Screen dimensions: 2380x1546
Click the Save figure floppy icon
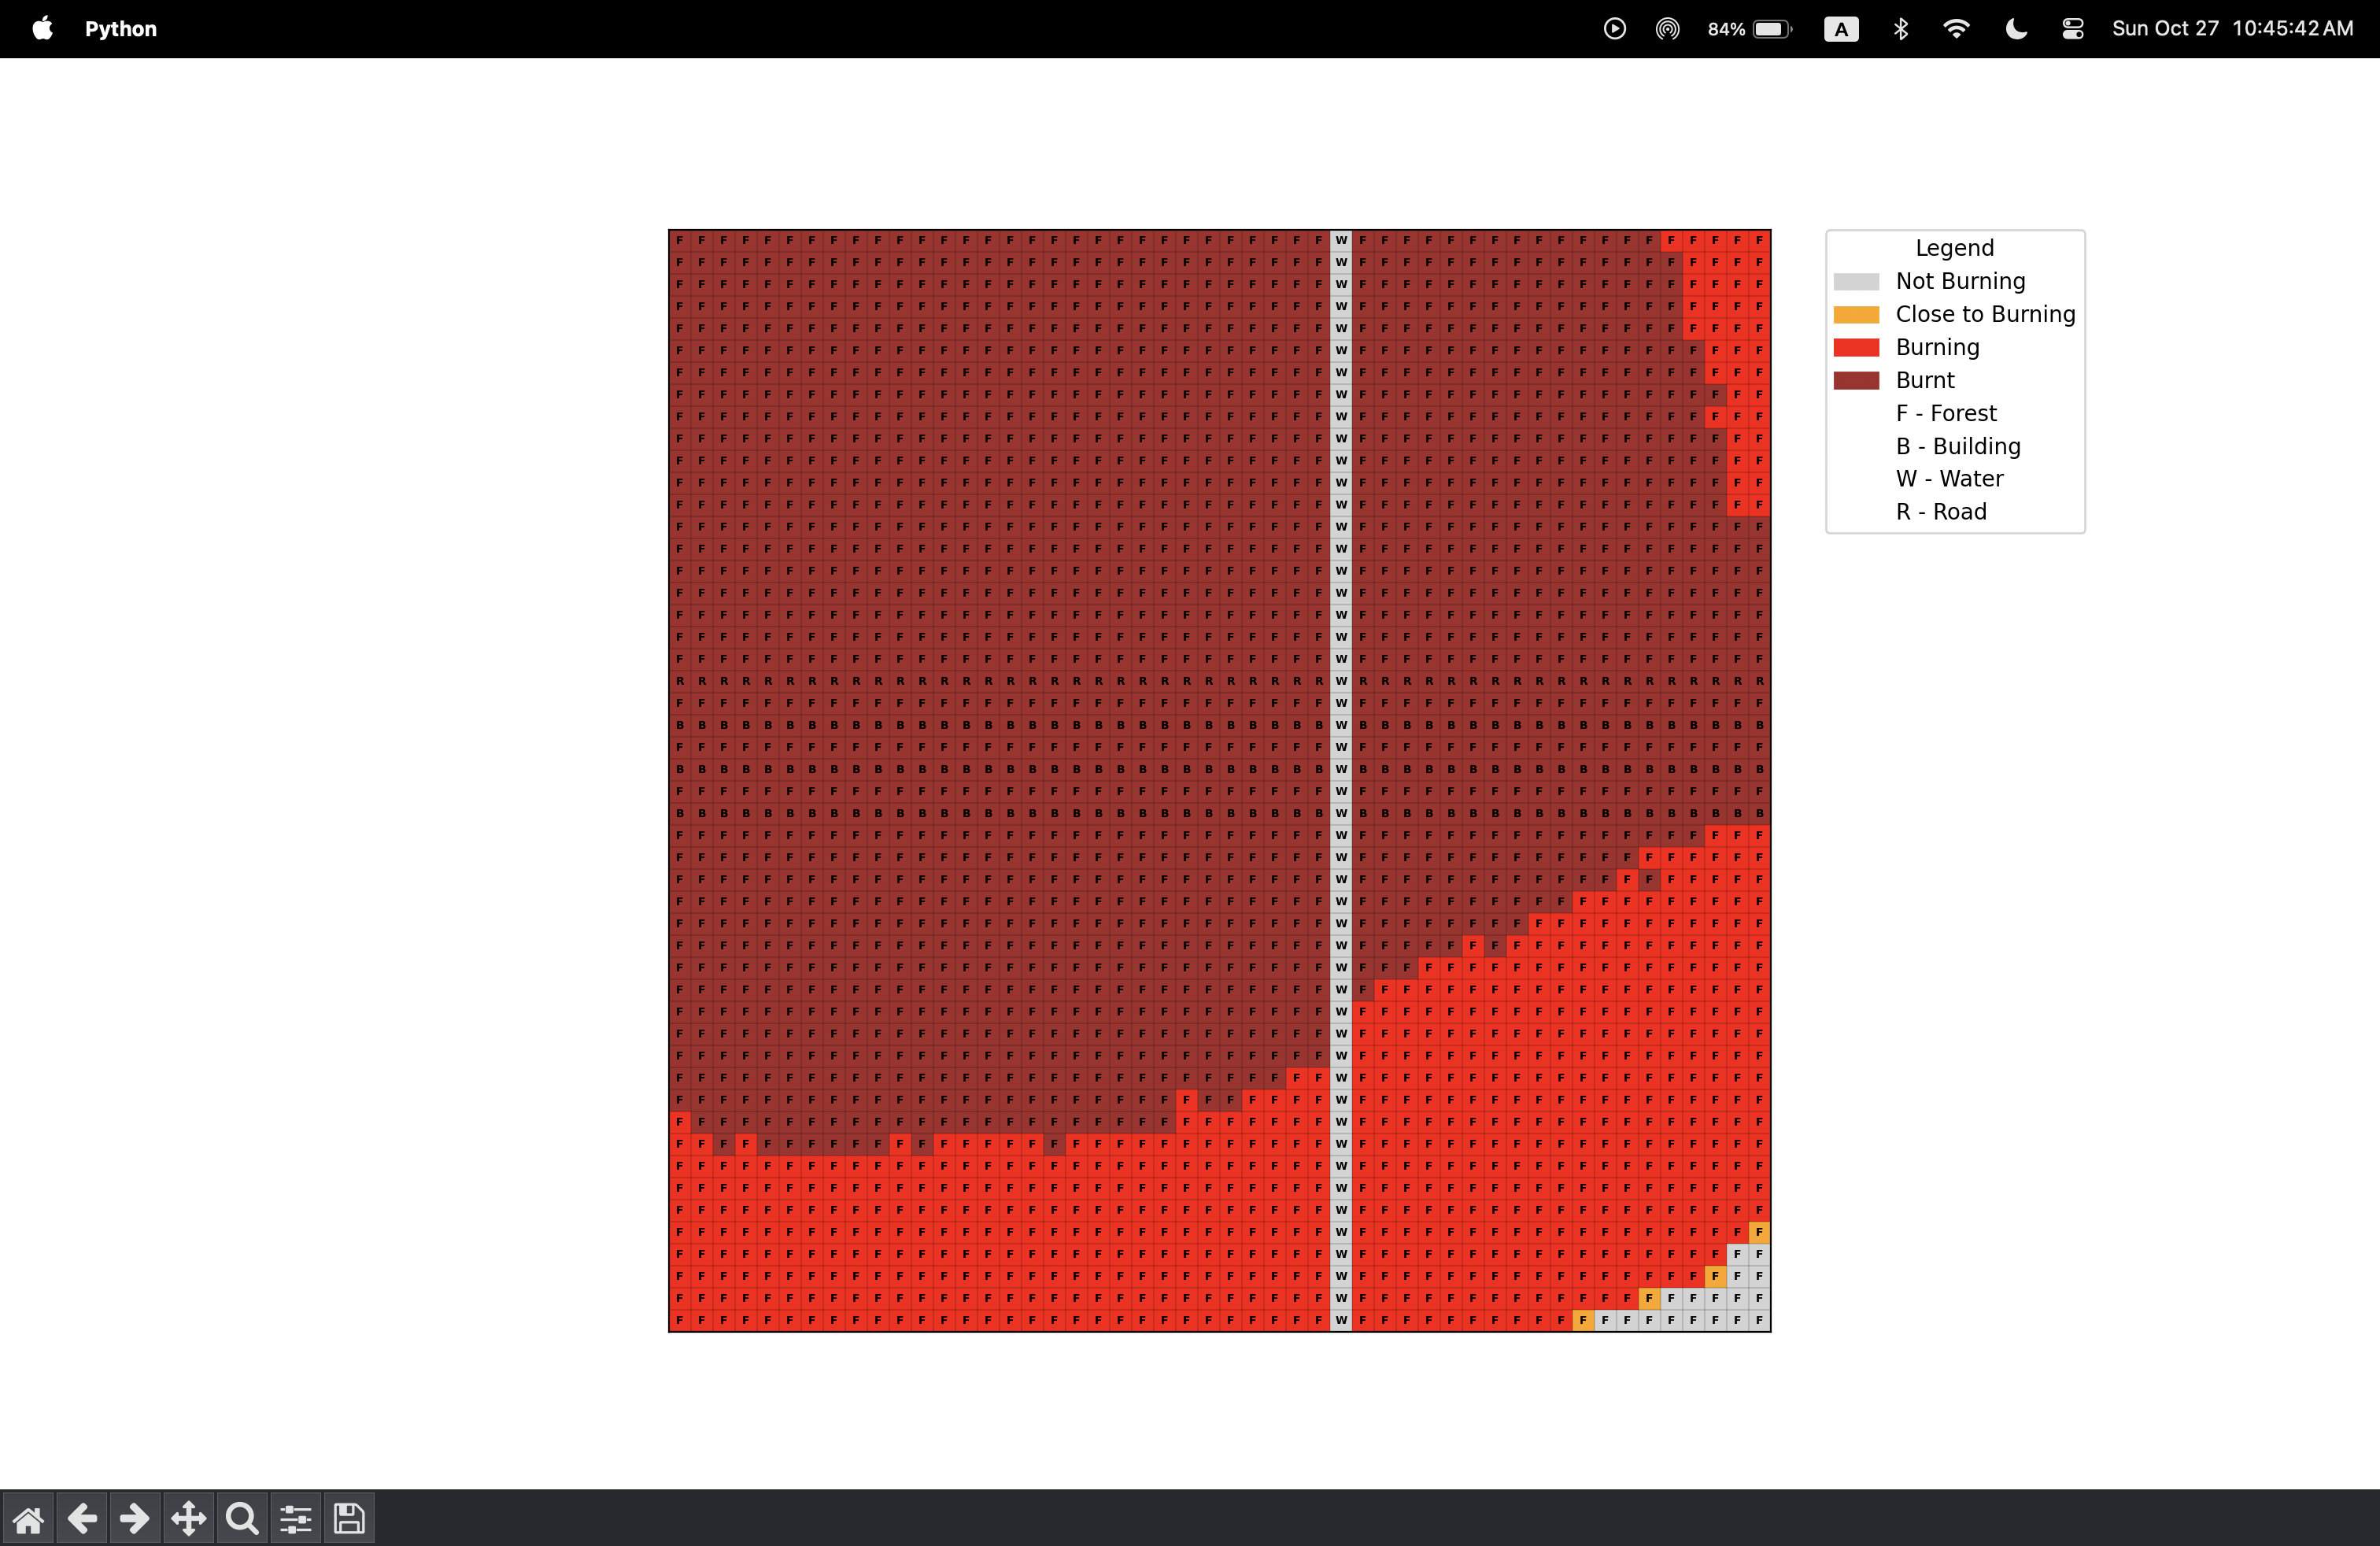[349, 1519]
